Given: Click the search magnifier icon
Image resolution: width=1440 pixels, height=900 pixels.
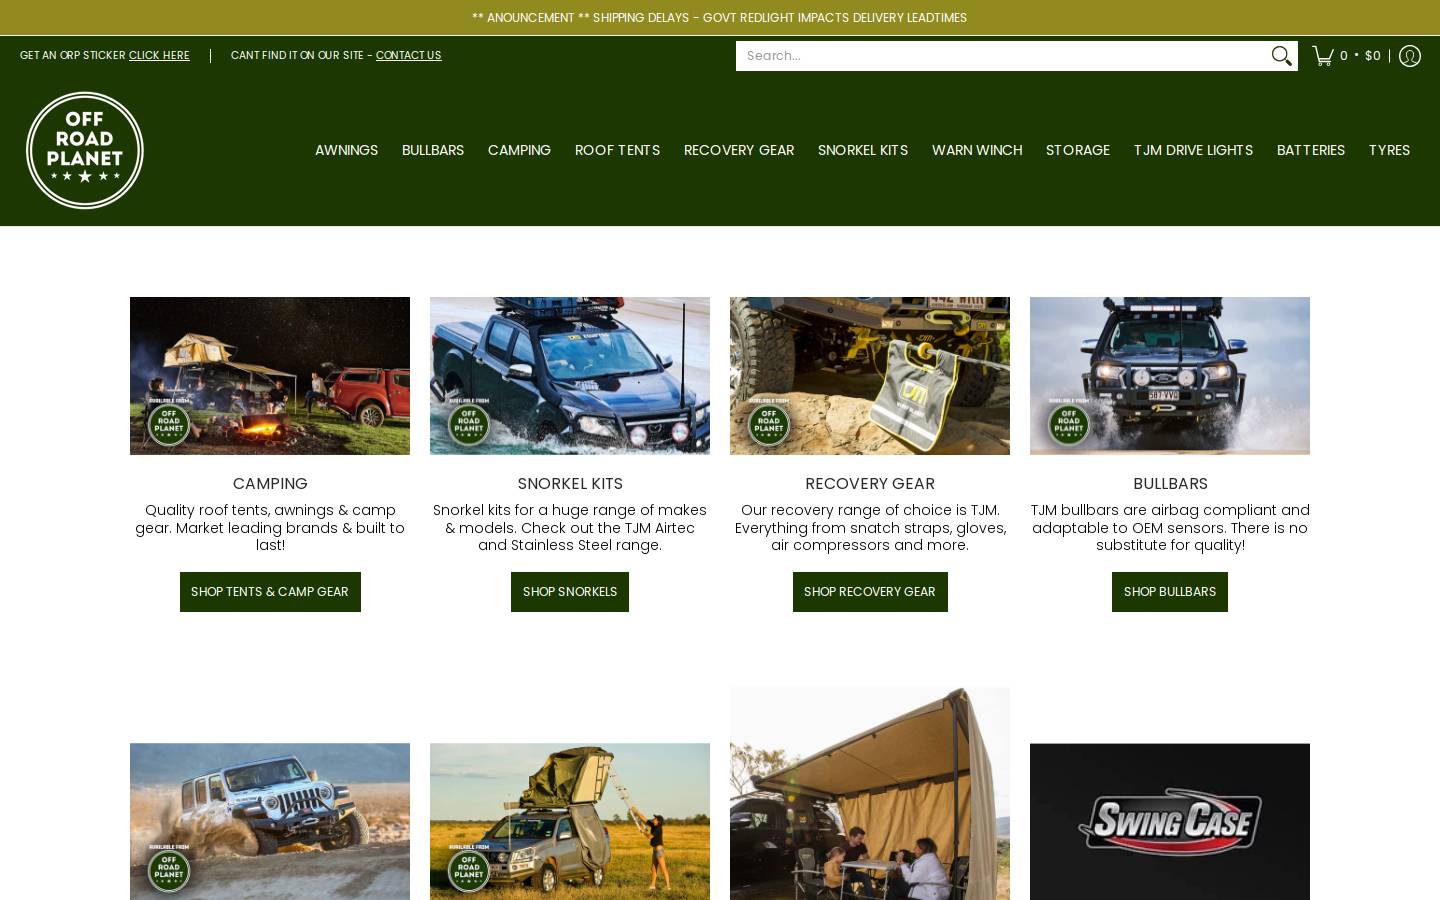Looking at the screenshot, I should click(x=1281, y=56).
